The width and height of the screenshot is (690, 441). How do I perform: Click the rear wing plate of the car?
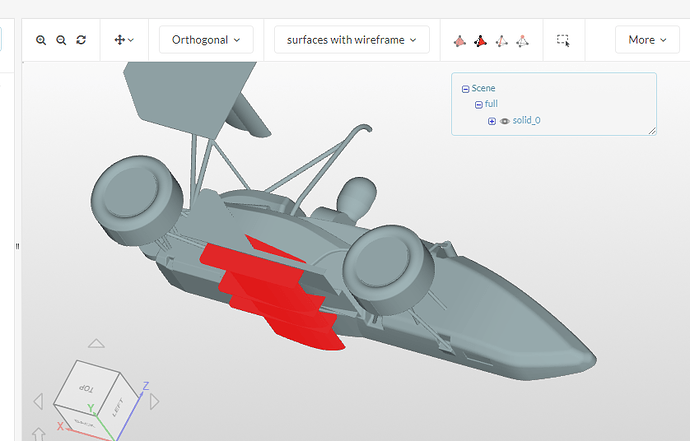click(x=189, y=95)
